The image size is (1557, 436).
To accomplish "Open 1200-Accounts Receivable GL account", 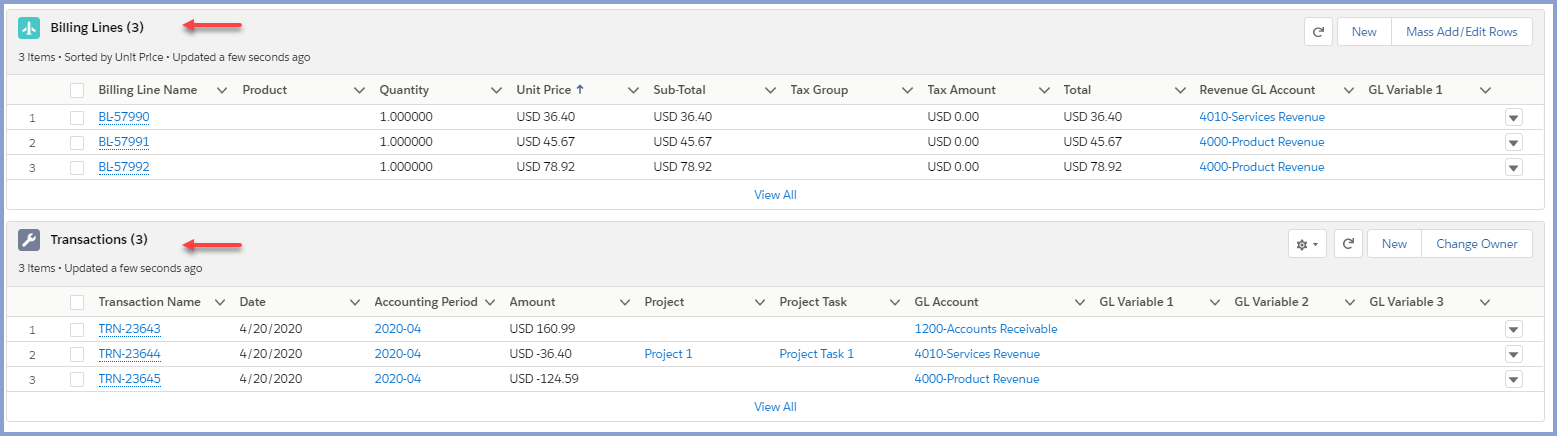I will tap(986, 329).
